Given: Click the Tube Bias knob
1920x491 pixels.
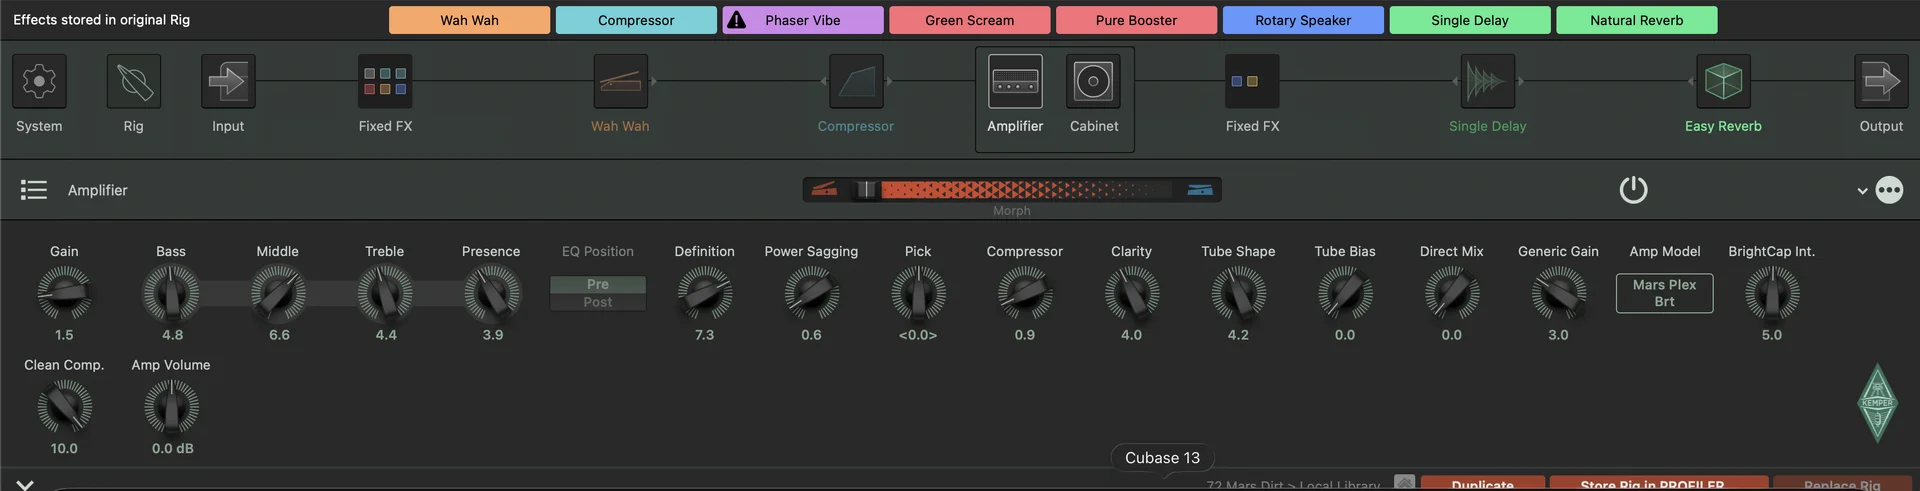Looking at the screenshot, I should point(1345,294).
